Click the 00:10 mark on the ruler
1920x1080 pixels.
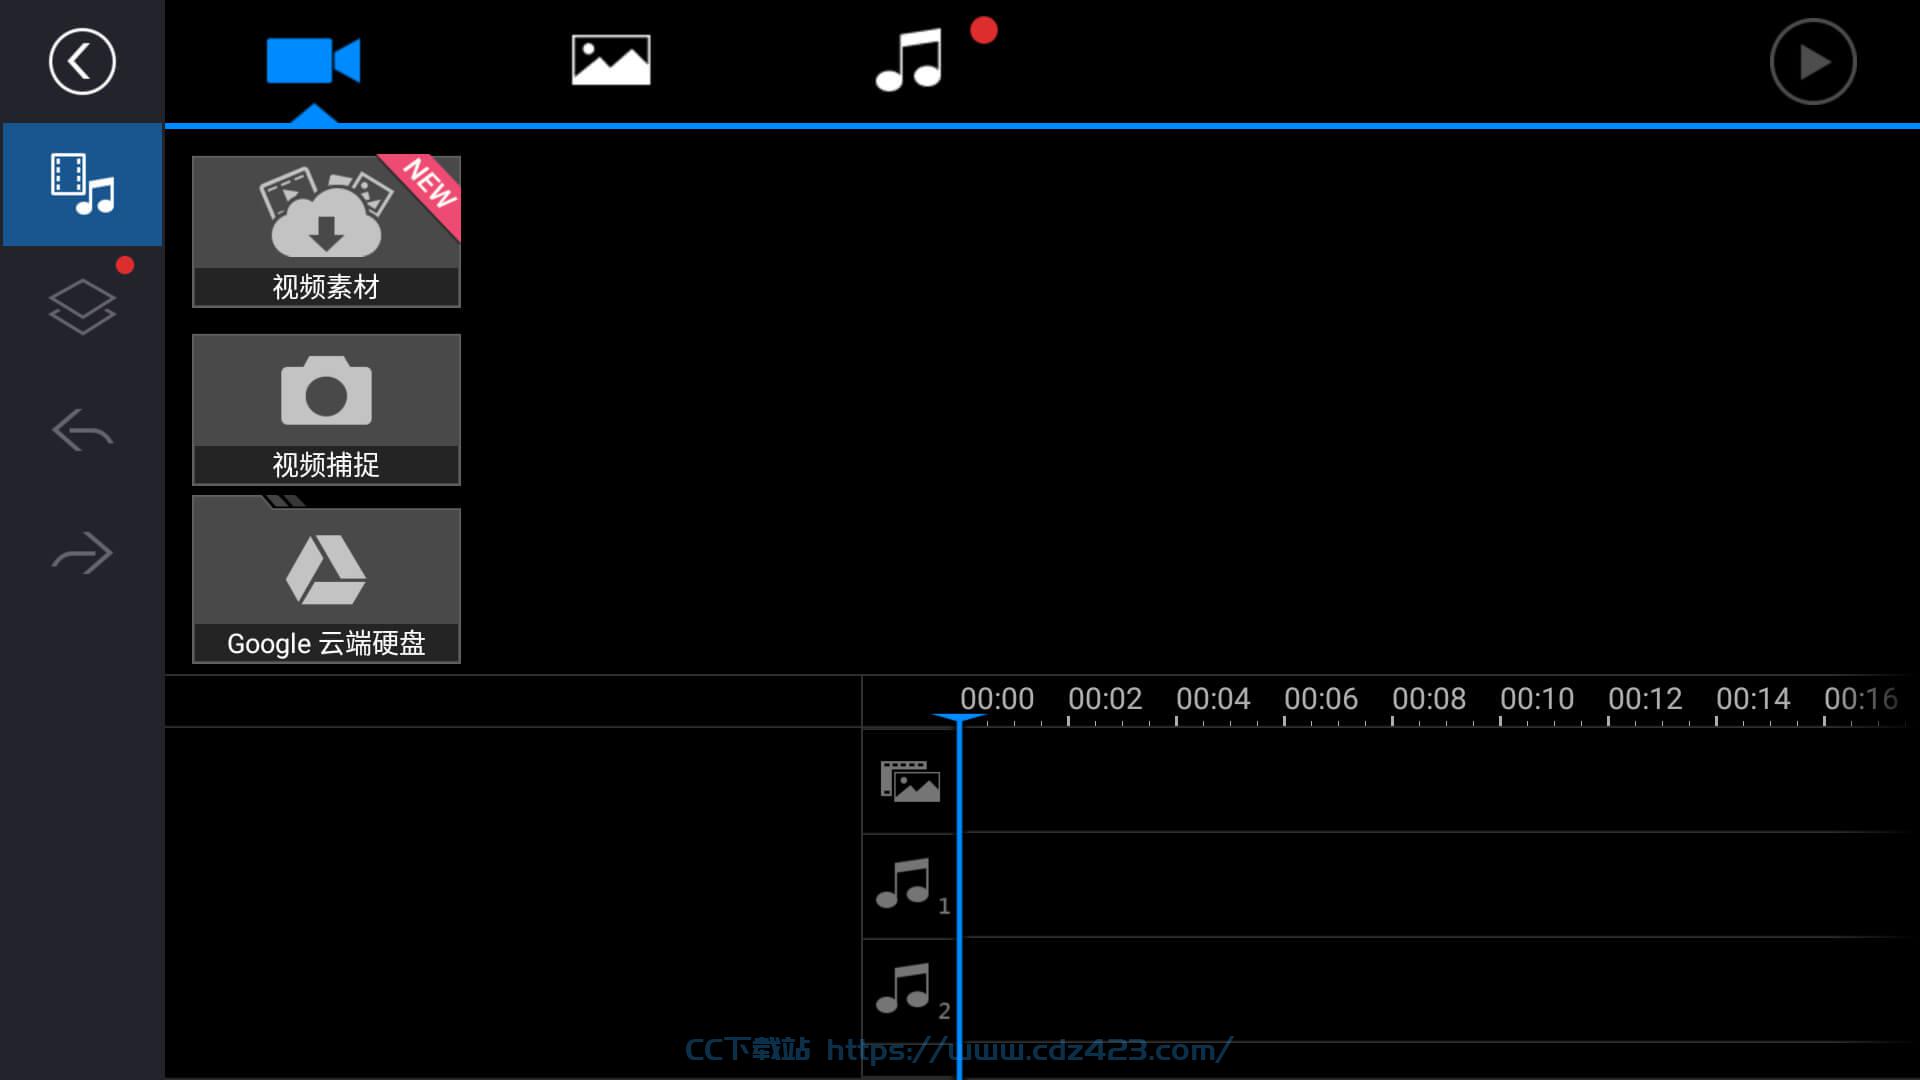pyautogui.click(x=1537, y=698)
